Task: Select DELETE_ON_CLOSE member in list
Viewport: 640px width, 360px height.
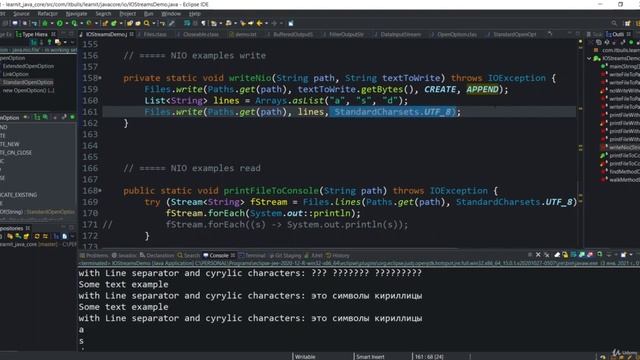Action: pos(16,152)
